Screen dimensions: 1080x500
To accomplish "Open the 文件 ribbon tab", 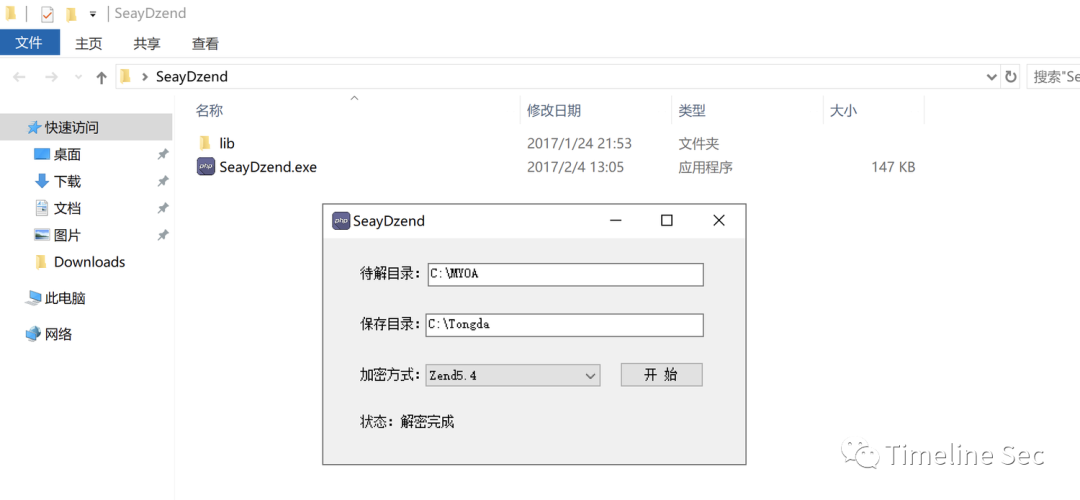I will click(x=29, y=43).
